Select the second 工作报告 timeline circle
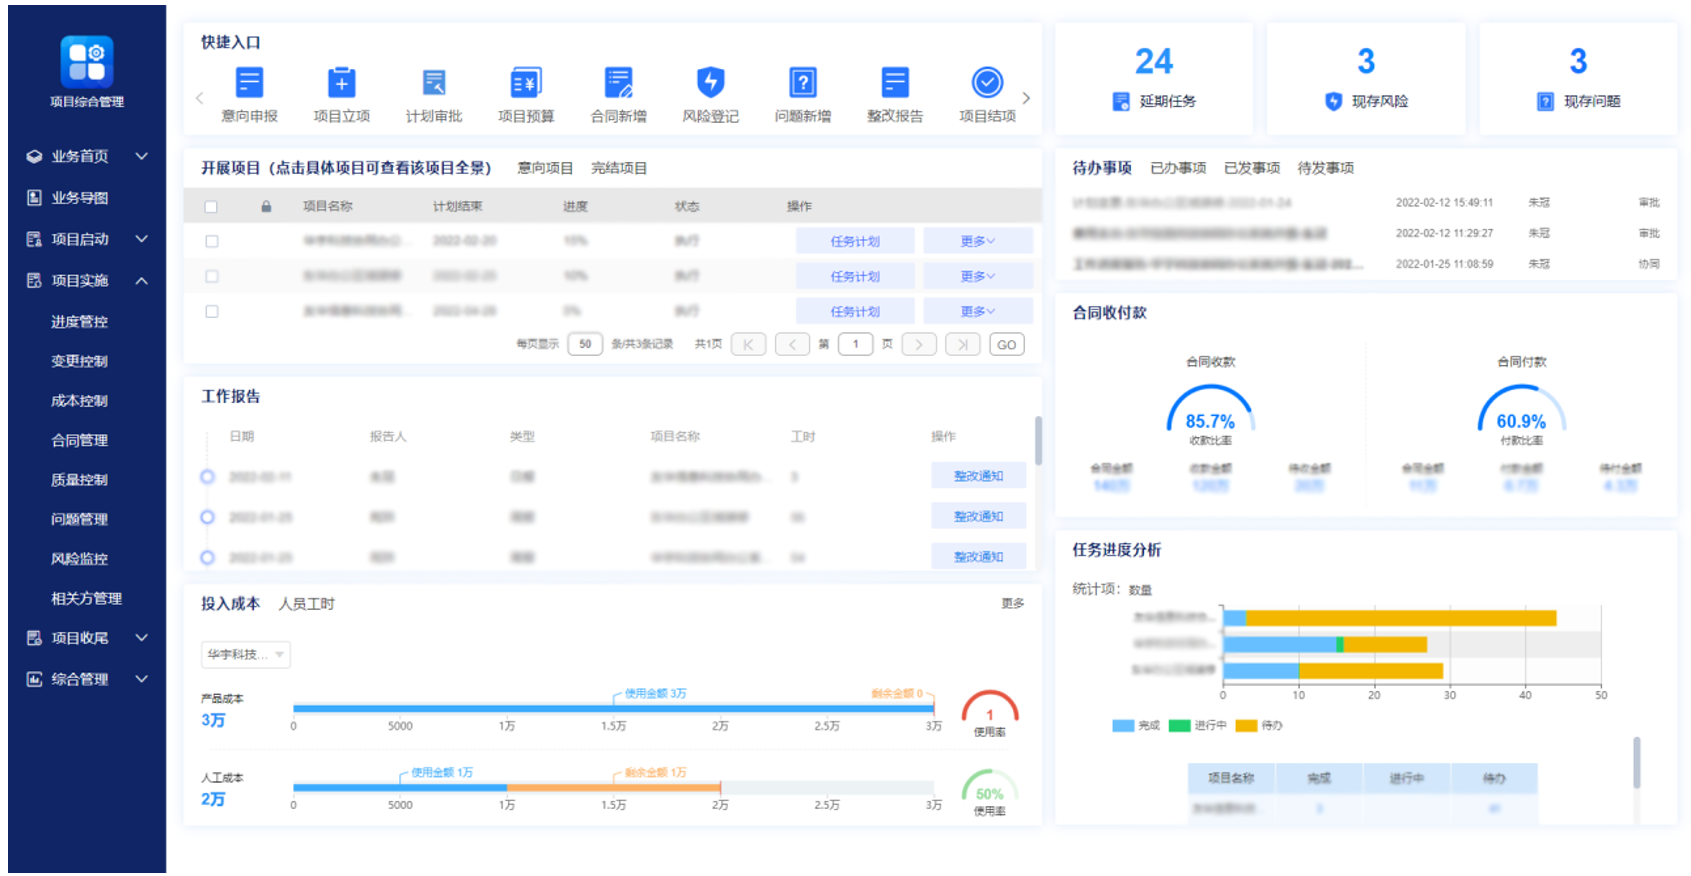1691x876 pixels. tap(207, 517)
